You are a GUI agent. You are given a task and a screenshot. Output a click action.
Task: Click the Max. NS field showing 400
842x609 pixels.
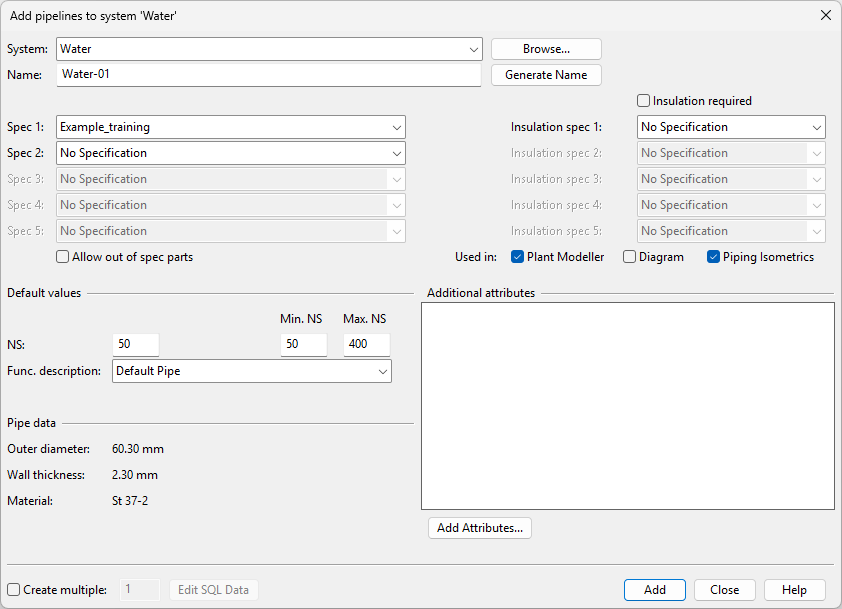[x=366, y=345]
